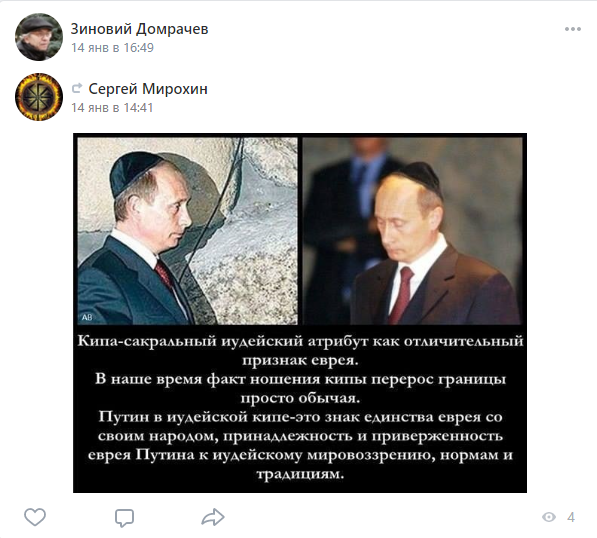Click the eye views icon
The width and height of the screenshot is (597, 538).
click(549, 517)
